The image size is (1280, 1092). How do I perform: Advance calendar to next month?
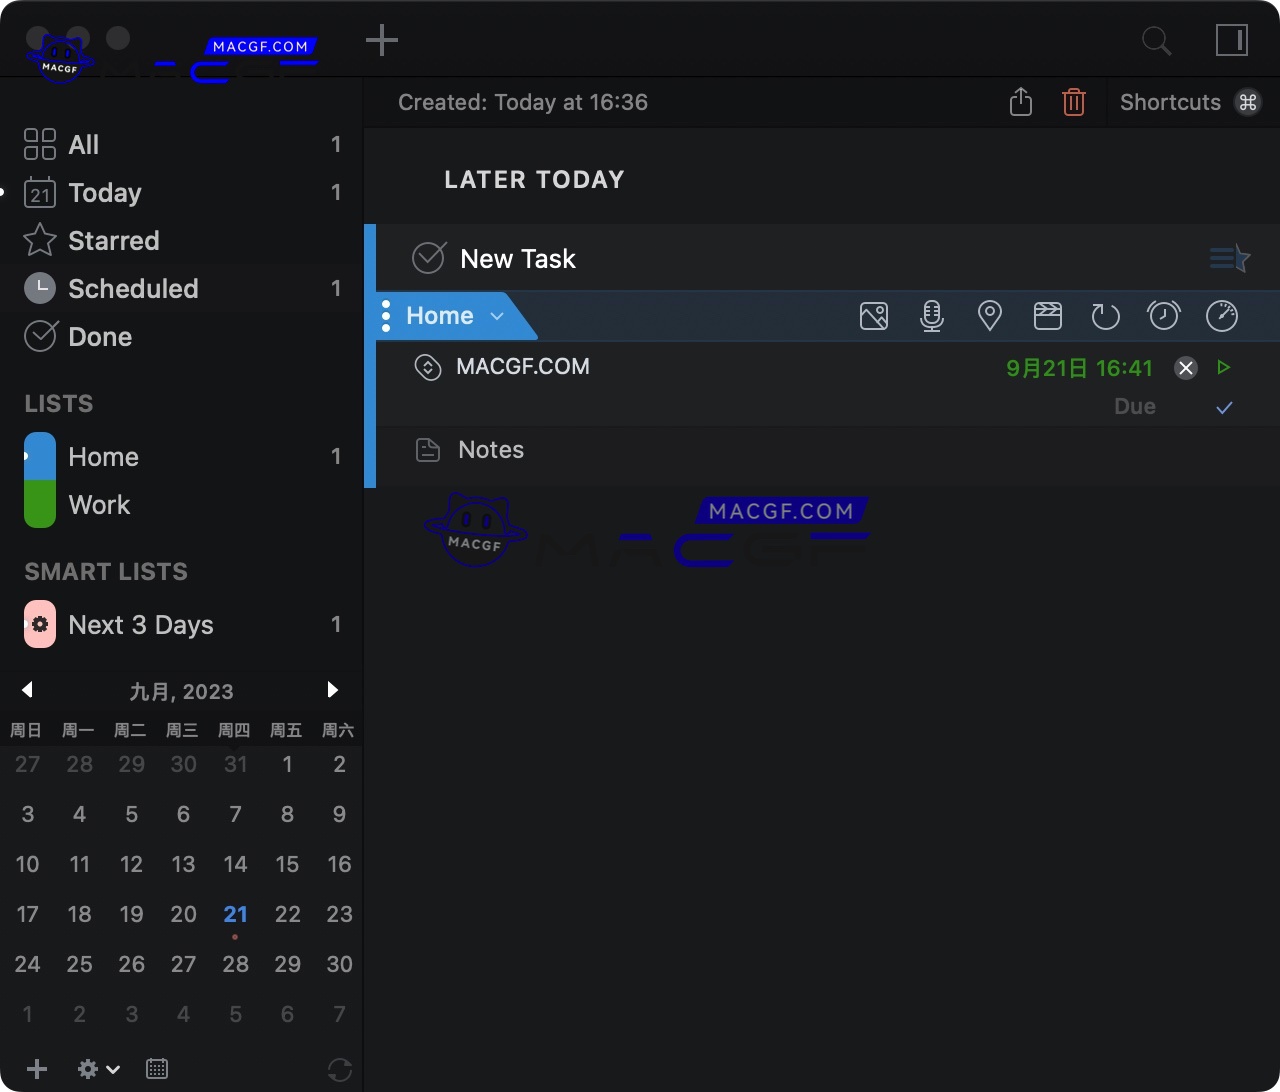coord(333,690)
